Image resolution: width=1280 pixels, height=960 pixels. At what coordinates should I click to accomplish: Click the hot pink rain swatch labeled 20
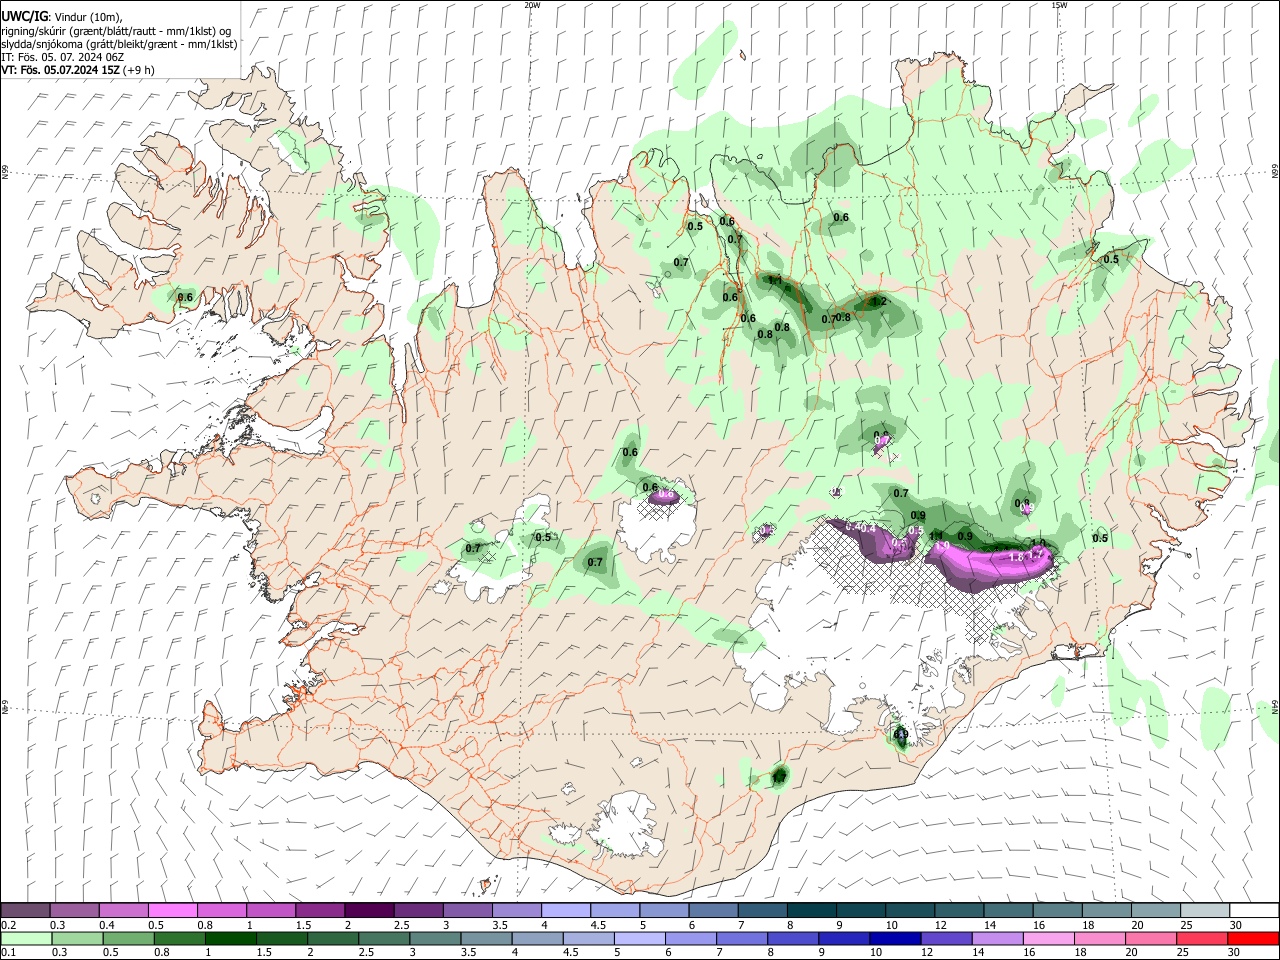(x=1151, y=938)
